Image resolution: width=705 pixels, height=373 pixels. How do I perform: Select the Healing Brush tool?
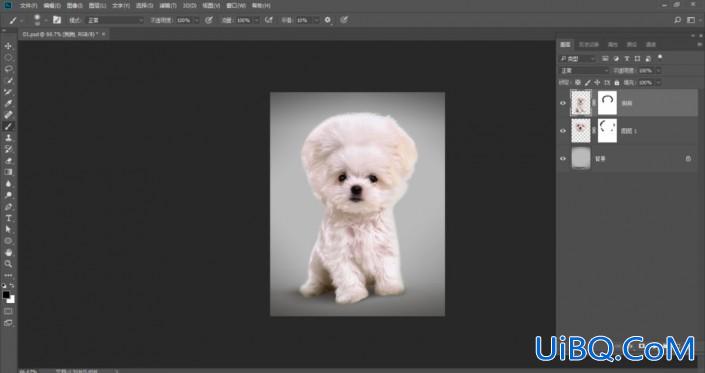point(8,115)
